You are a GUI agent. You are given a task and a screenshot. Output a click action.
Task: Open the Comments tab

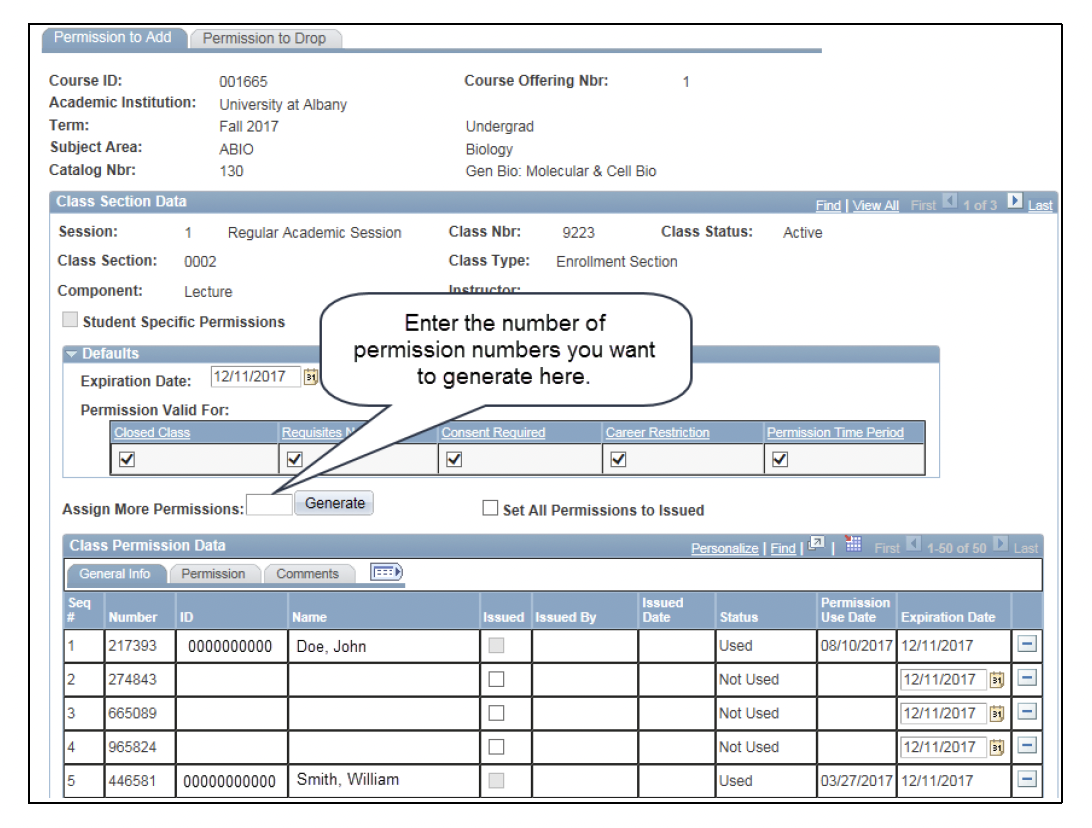pos(307,574)
